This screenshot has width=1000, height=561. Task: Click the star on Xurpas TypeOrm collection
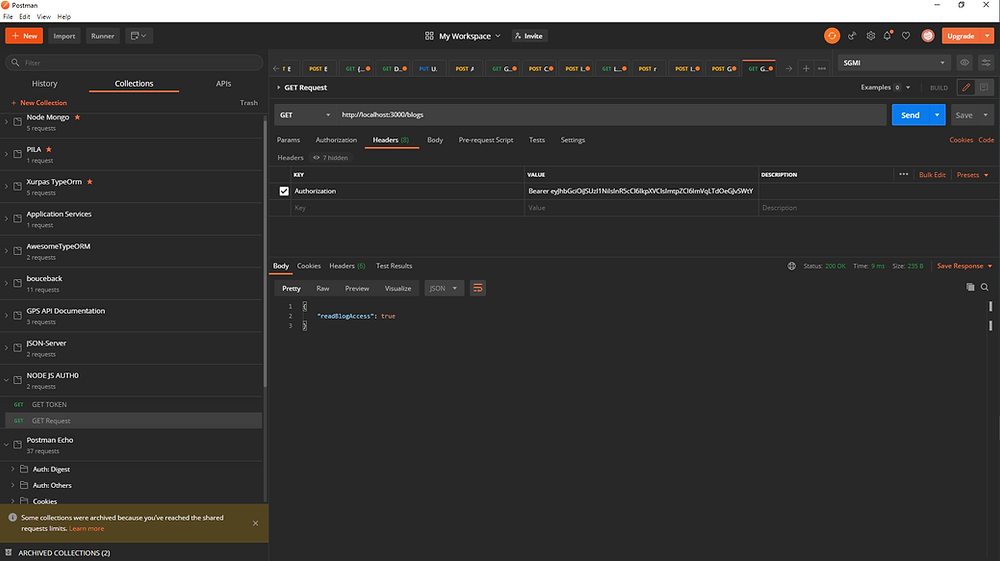89,182
